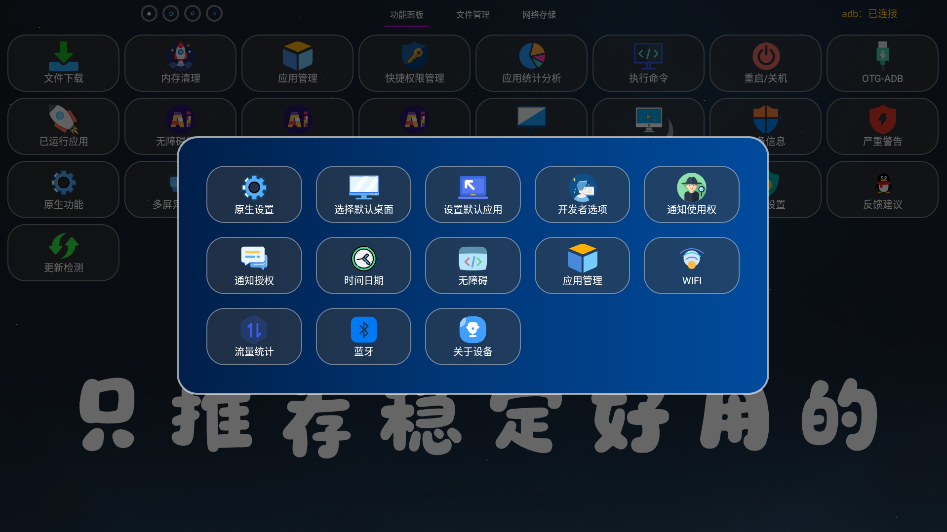Open the WIFI settings tile

(692, 266)
